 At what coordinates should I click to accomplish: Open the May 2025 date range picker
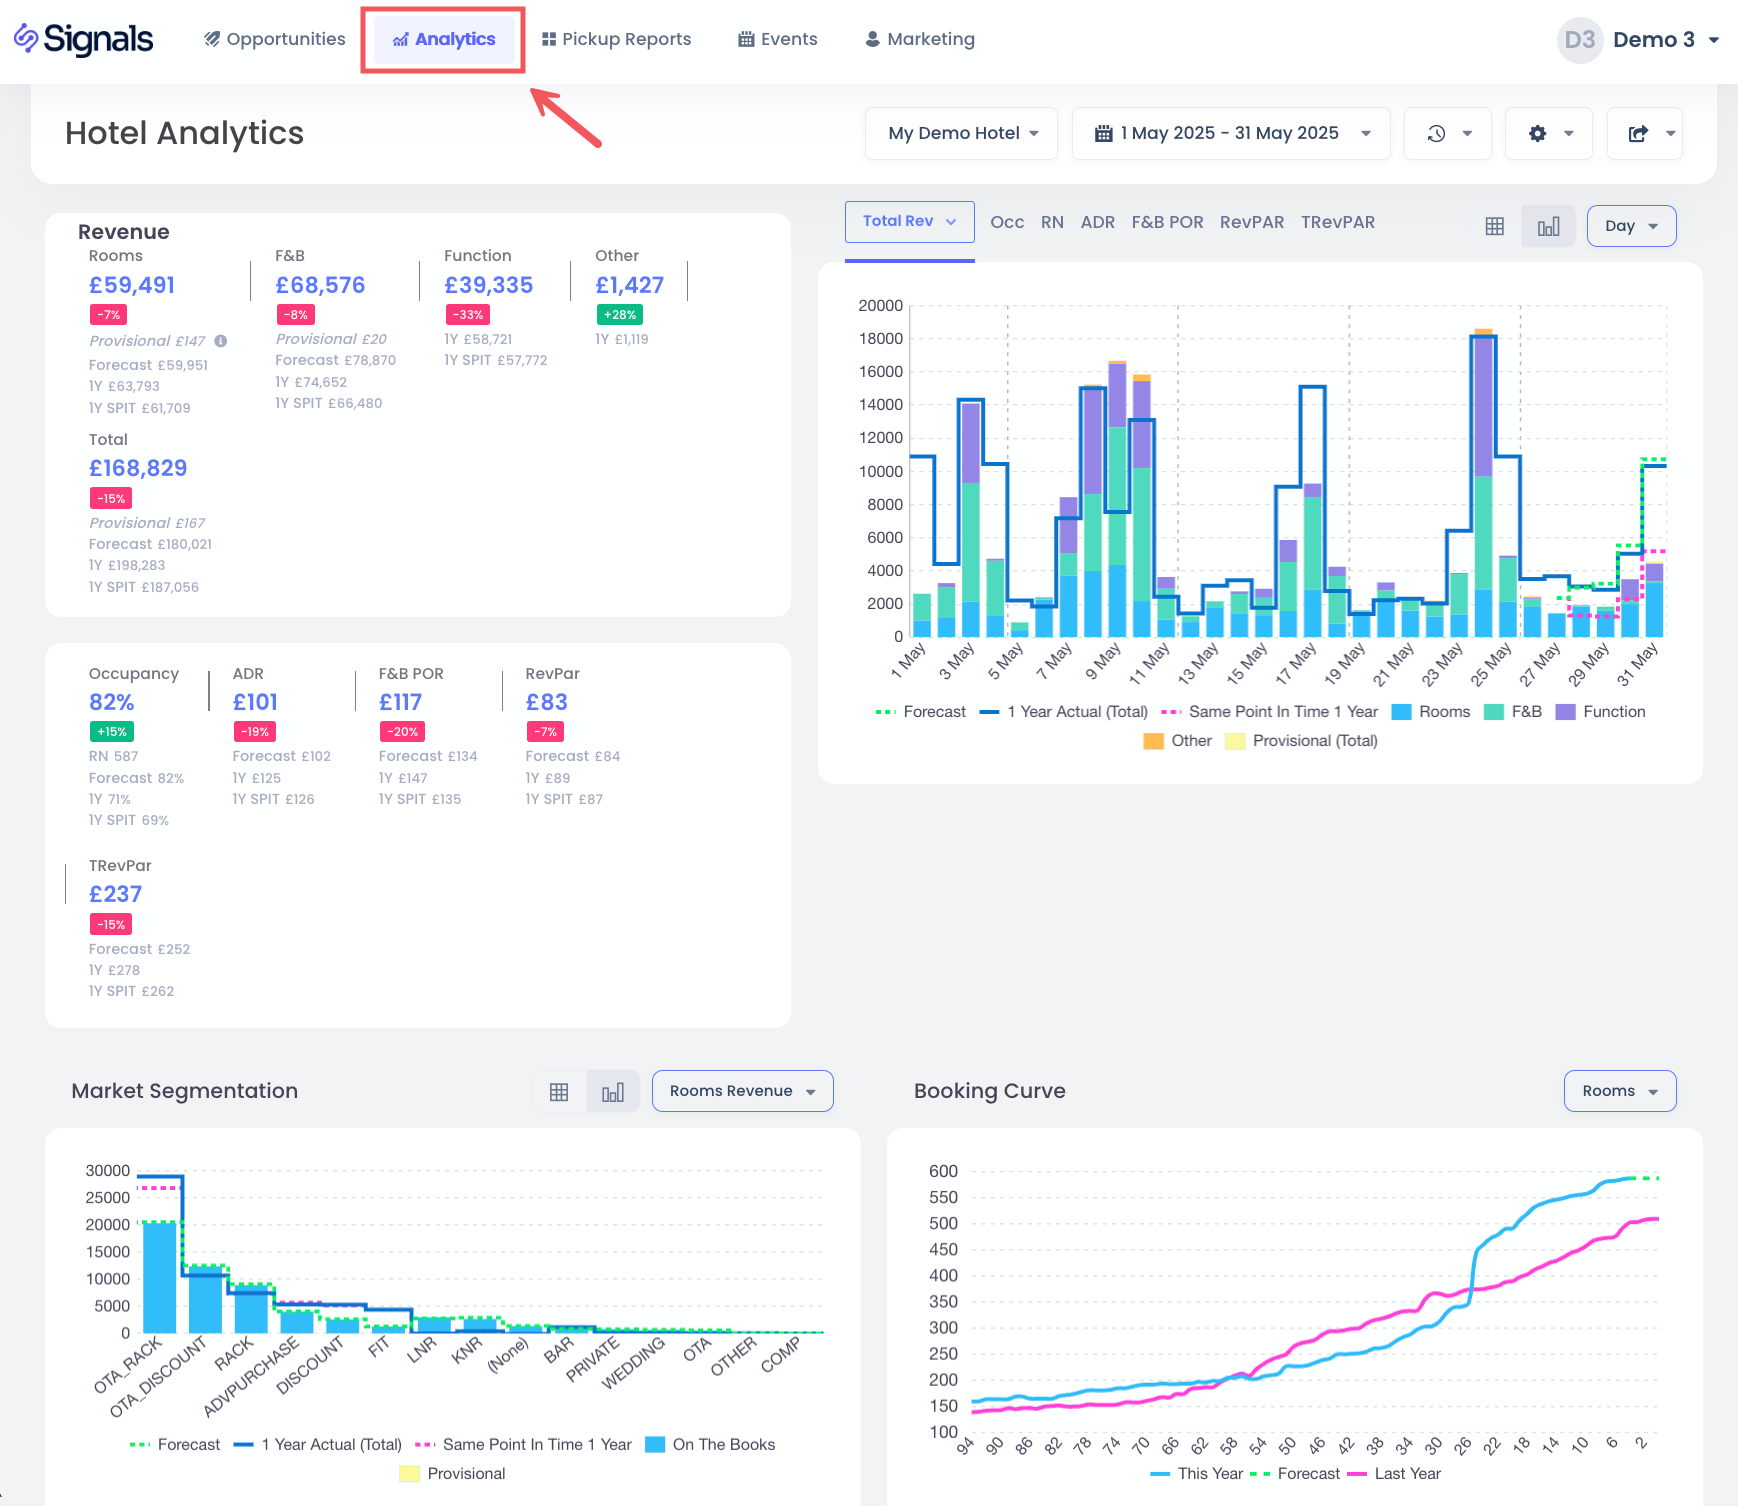[1230, 134]
